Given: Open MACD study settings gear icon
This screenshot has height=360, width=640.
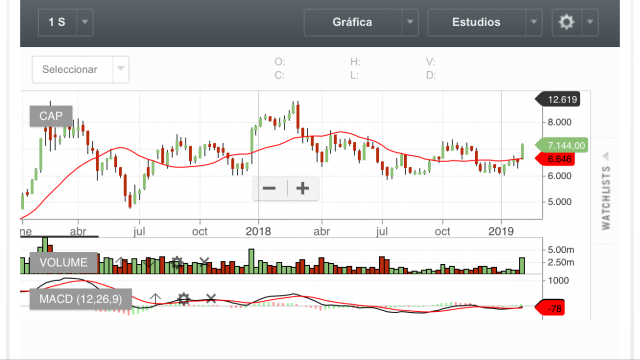Looking at the screenshot, I should (184, 299).
